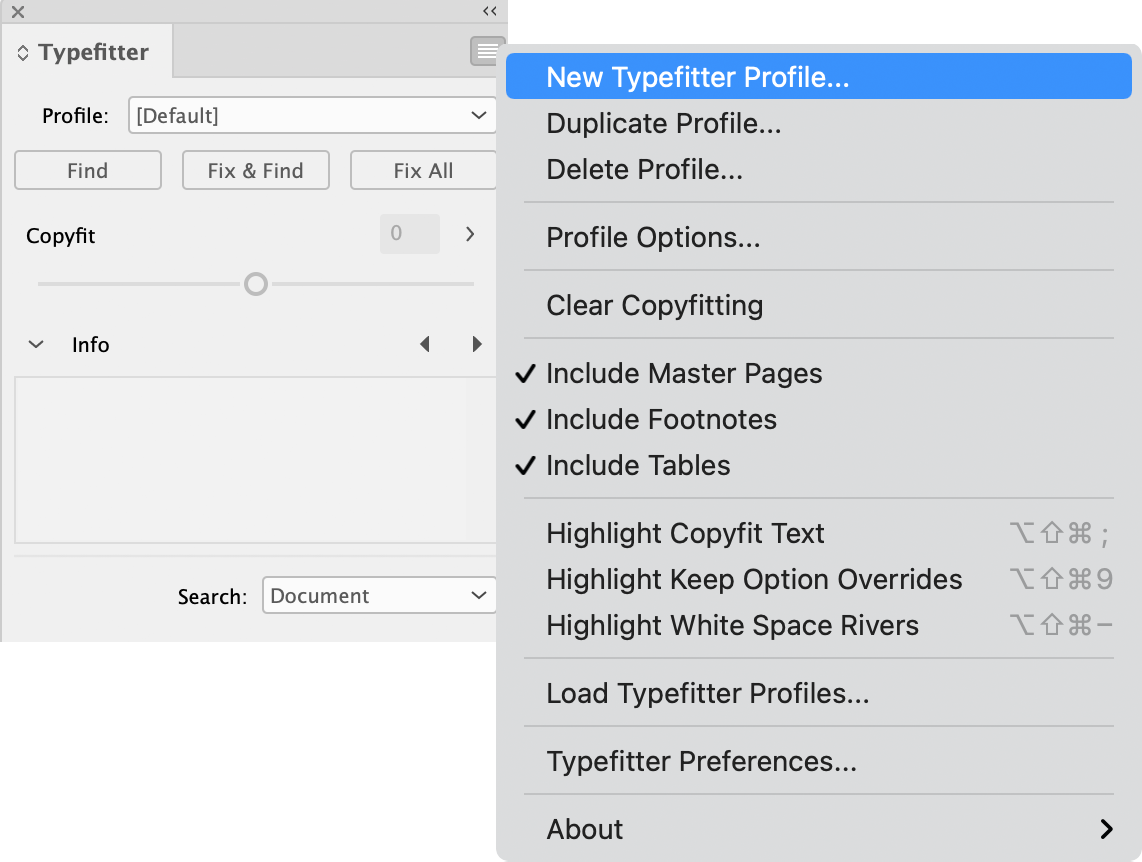Click the Copyfit slider handle
The height and width of the screenshot is (862, 1142).
click(256, 284)
